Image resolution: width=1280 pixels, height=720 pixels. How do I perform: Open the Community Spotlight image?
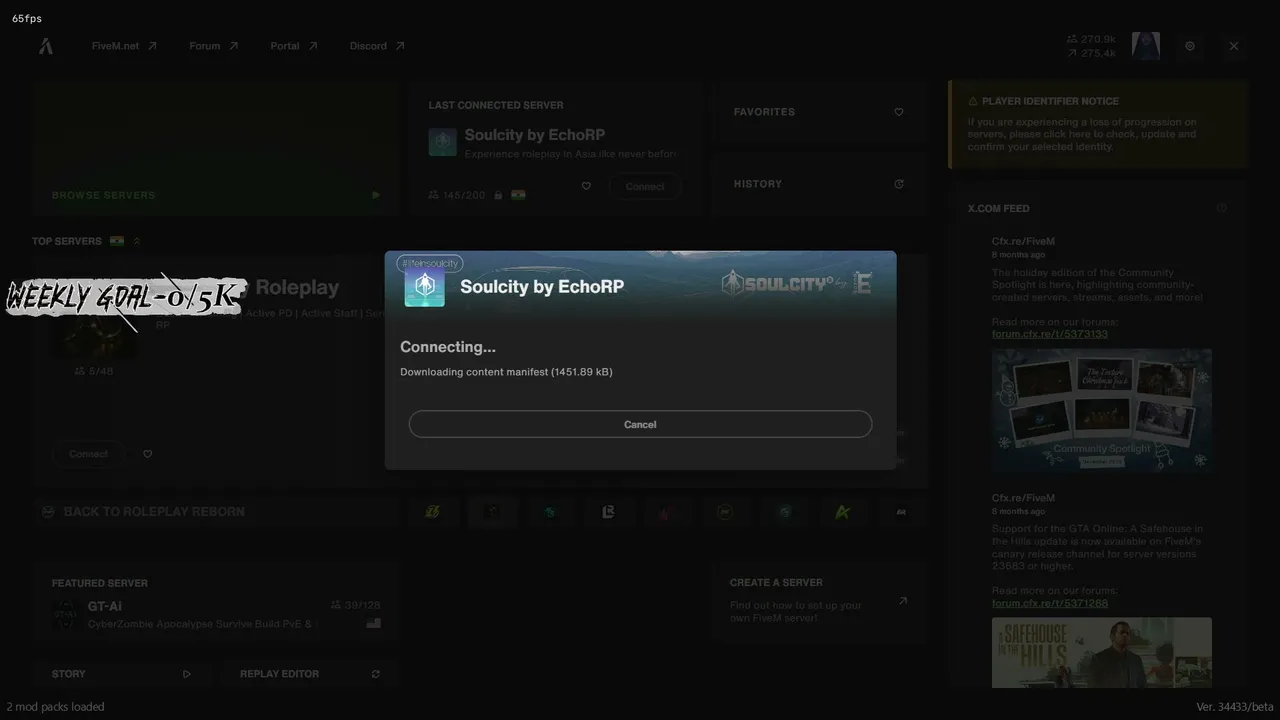tap(1102, 409)
